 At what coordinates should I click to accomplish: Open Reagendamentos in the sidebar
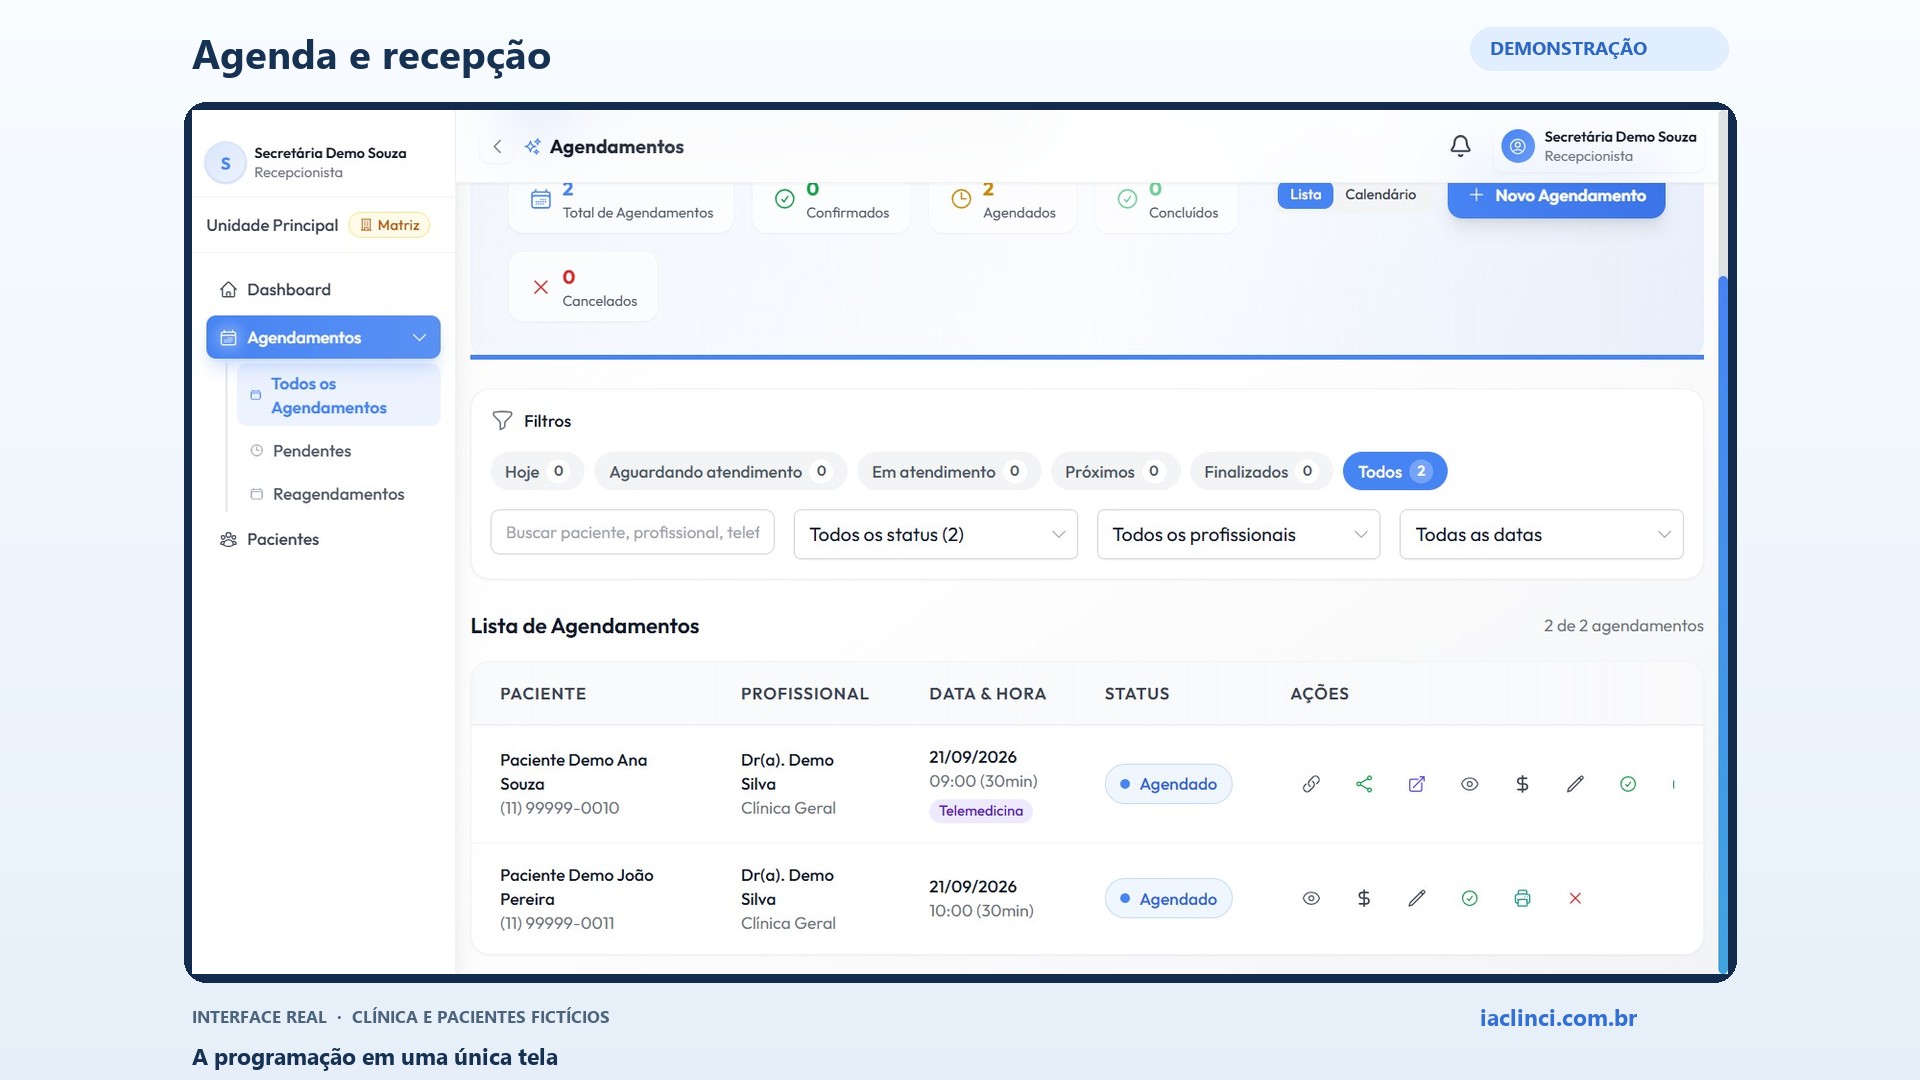tap(338, 494)
